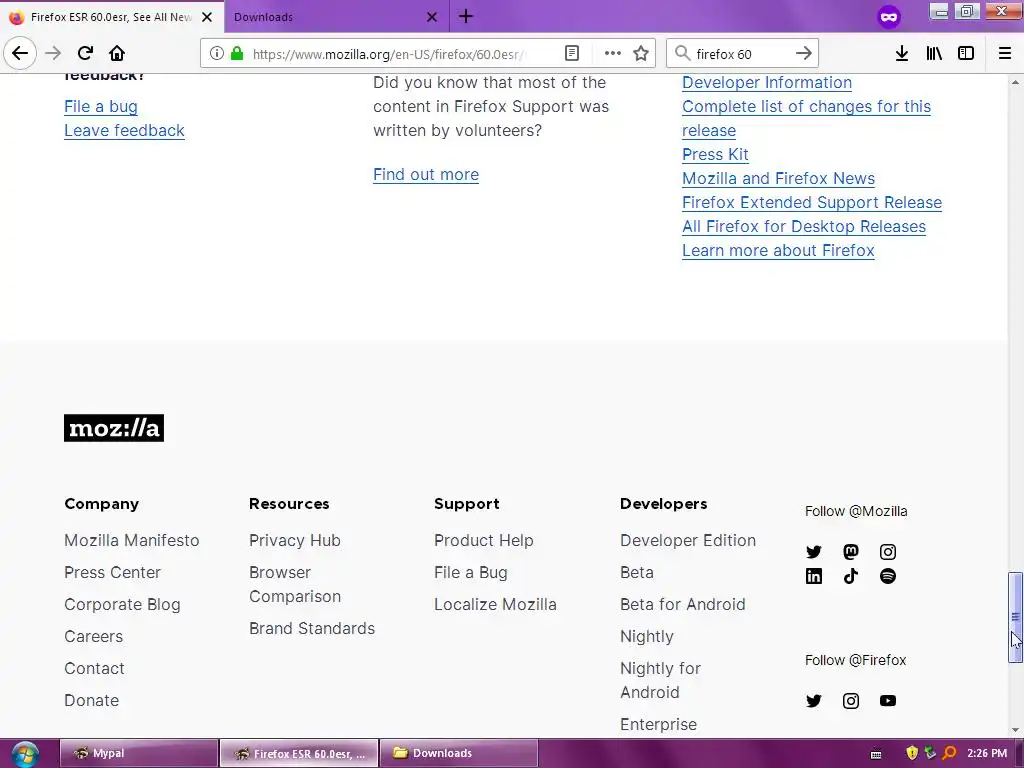Open page actions three-dot menu
This screenshot has height=768, width=1024.
point(613,54)
